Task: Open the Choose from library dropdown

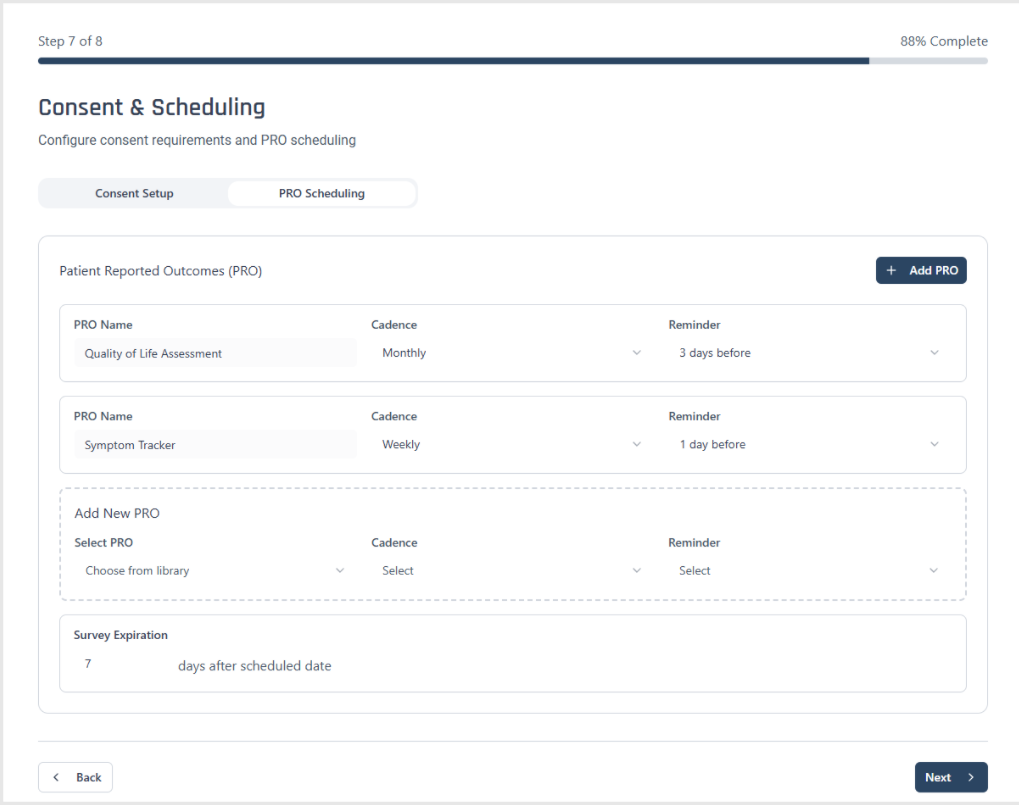Action: pos(215,570)
